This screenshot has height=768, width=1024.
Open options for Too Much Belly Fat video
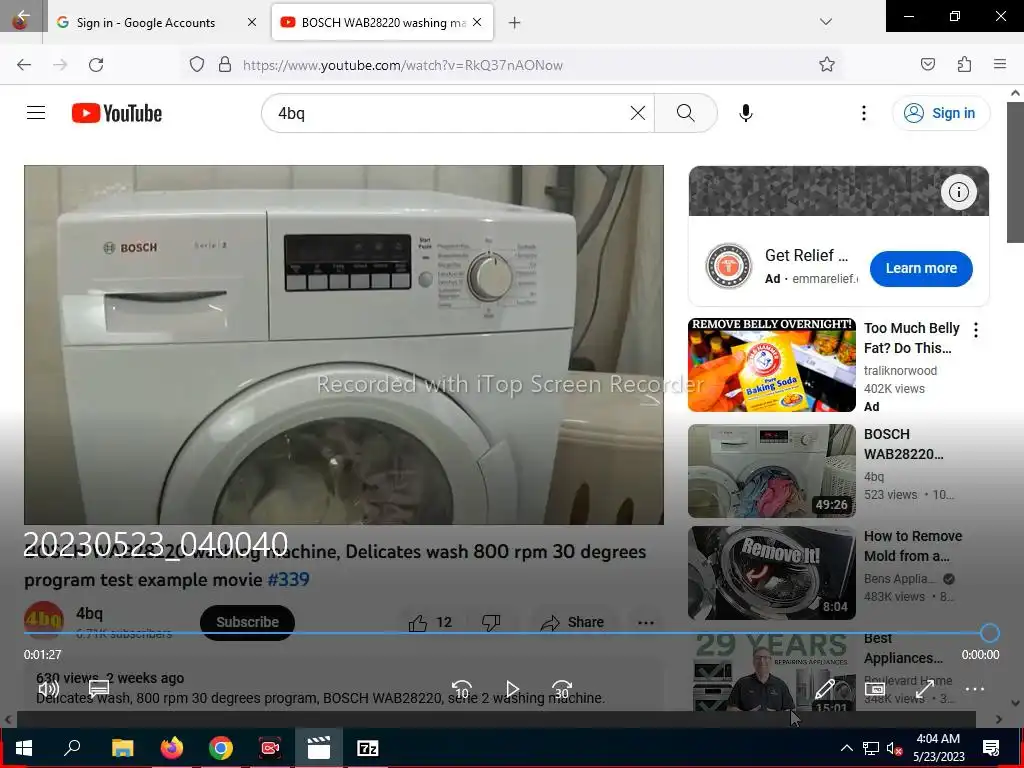[x=976, y=330]
